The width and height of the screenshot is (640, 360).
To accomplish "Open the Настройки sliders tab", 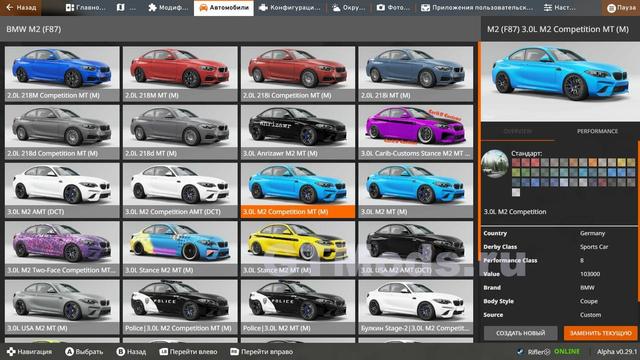I will pyautogui.click(x=560, y=8).
